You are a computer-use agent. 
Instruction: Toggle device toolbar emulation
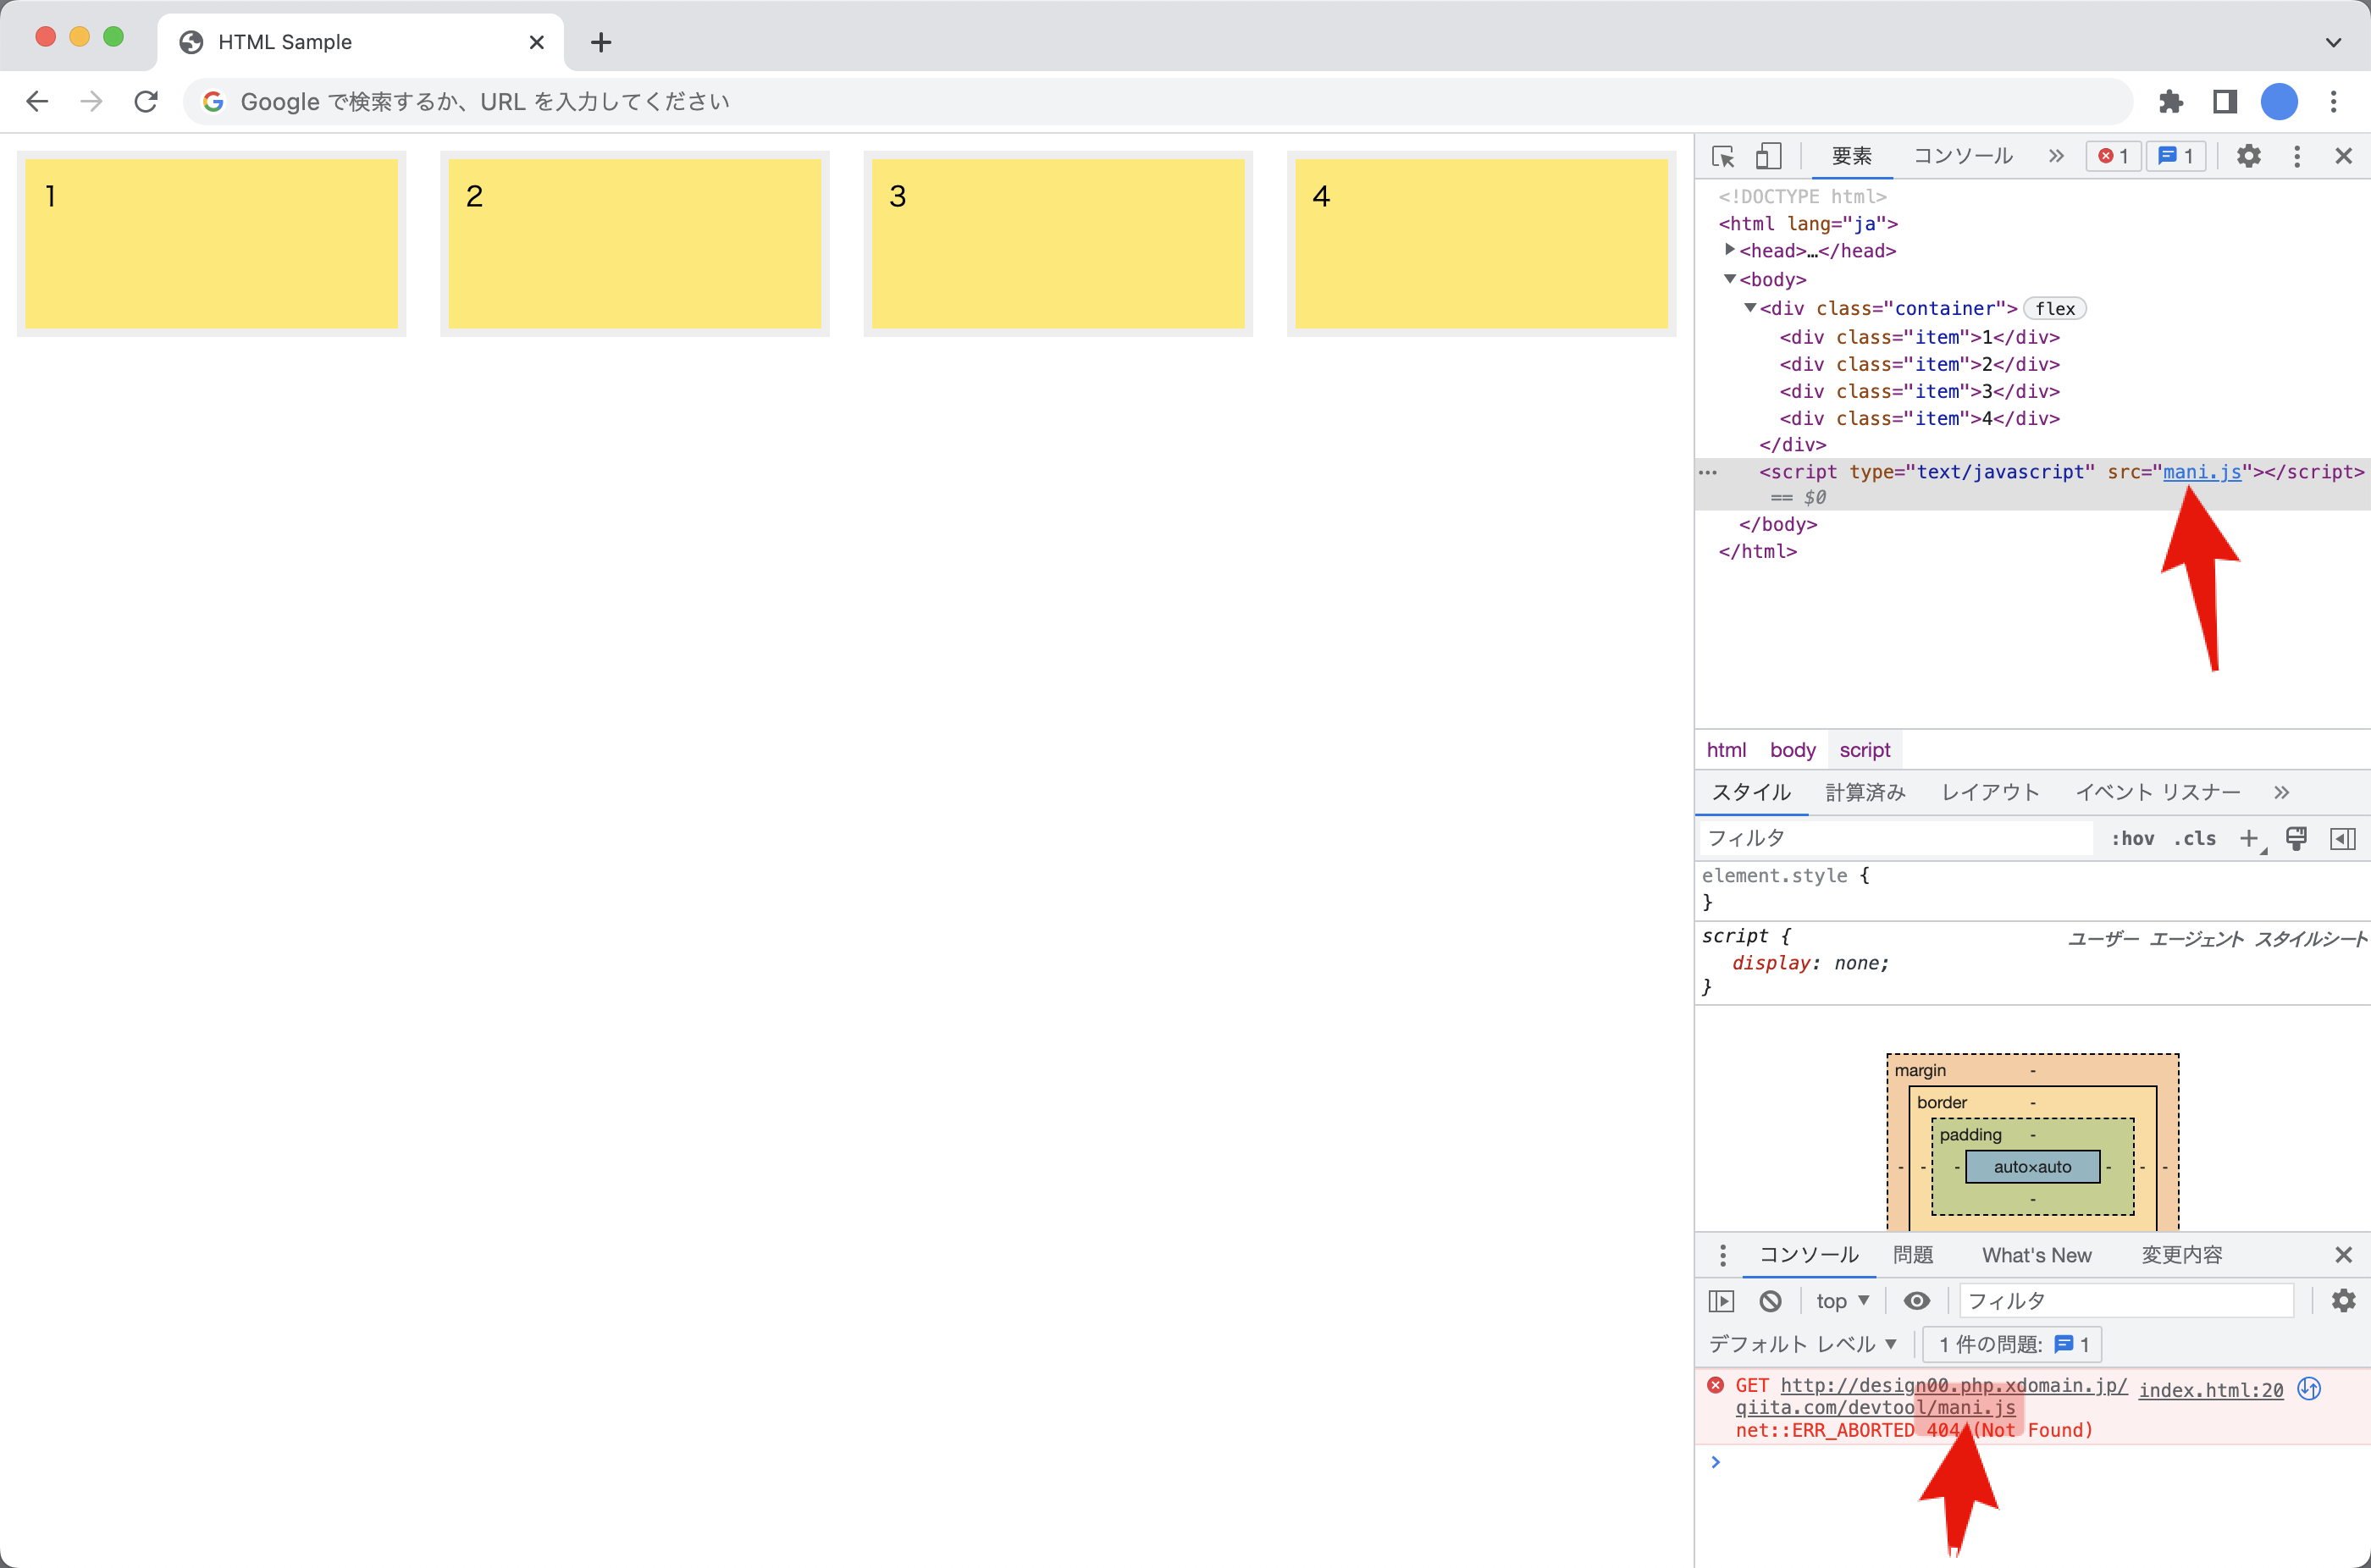[x=1769, y=156]
